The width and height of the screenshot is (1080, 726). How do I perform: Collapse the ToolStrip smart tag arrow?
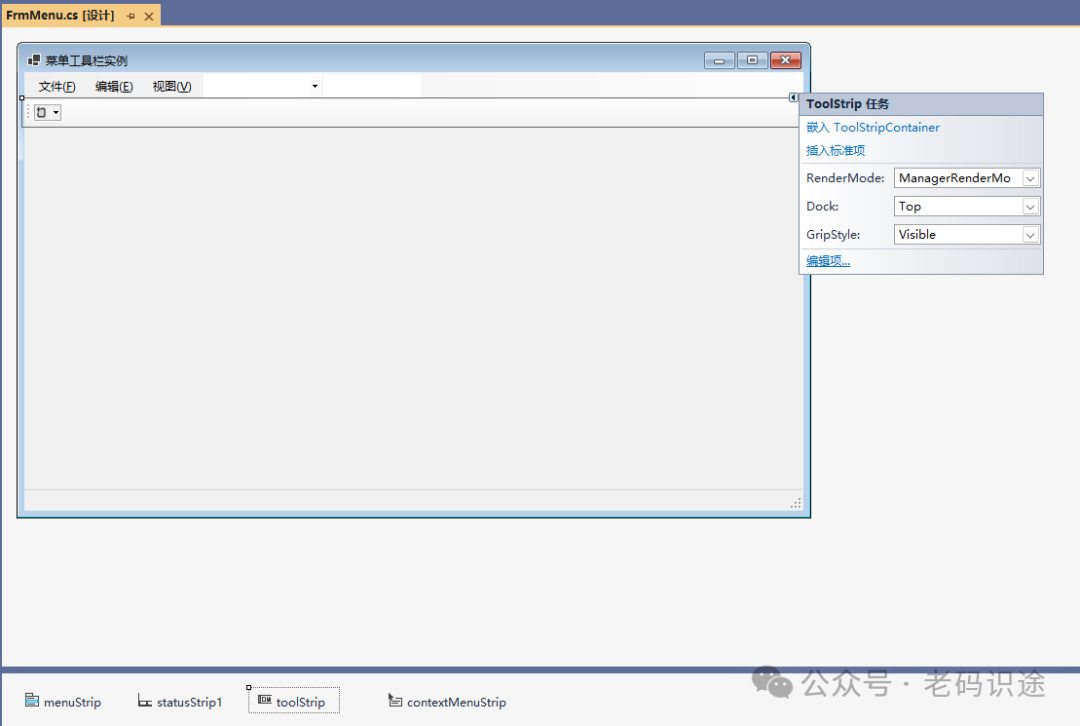(793, 97)
